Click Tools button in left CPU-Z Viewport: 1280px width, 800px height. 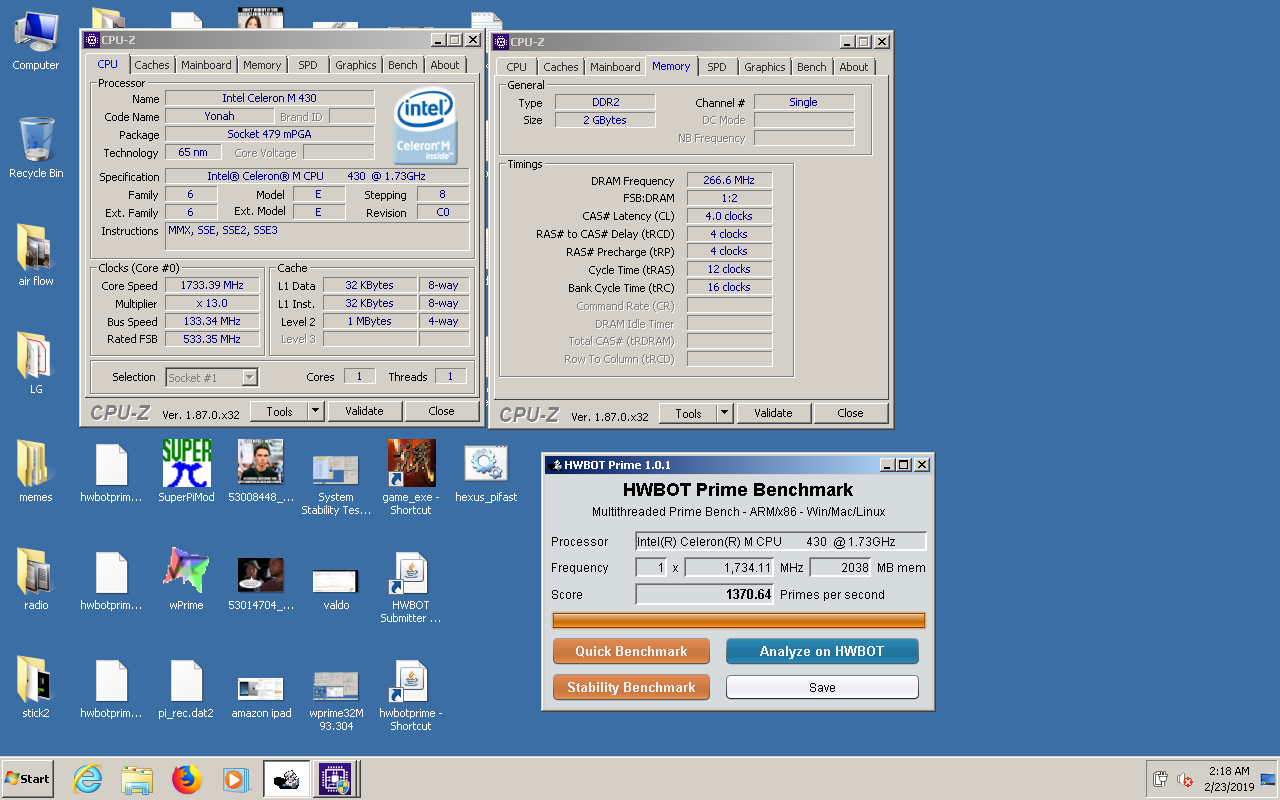point(279,411)
